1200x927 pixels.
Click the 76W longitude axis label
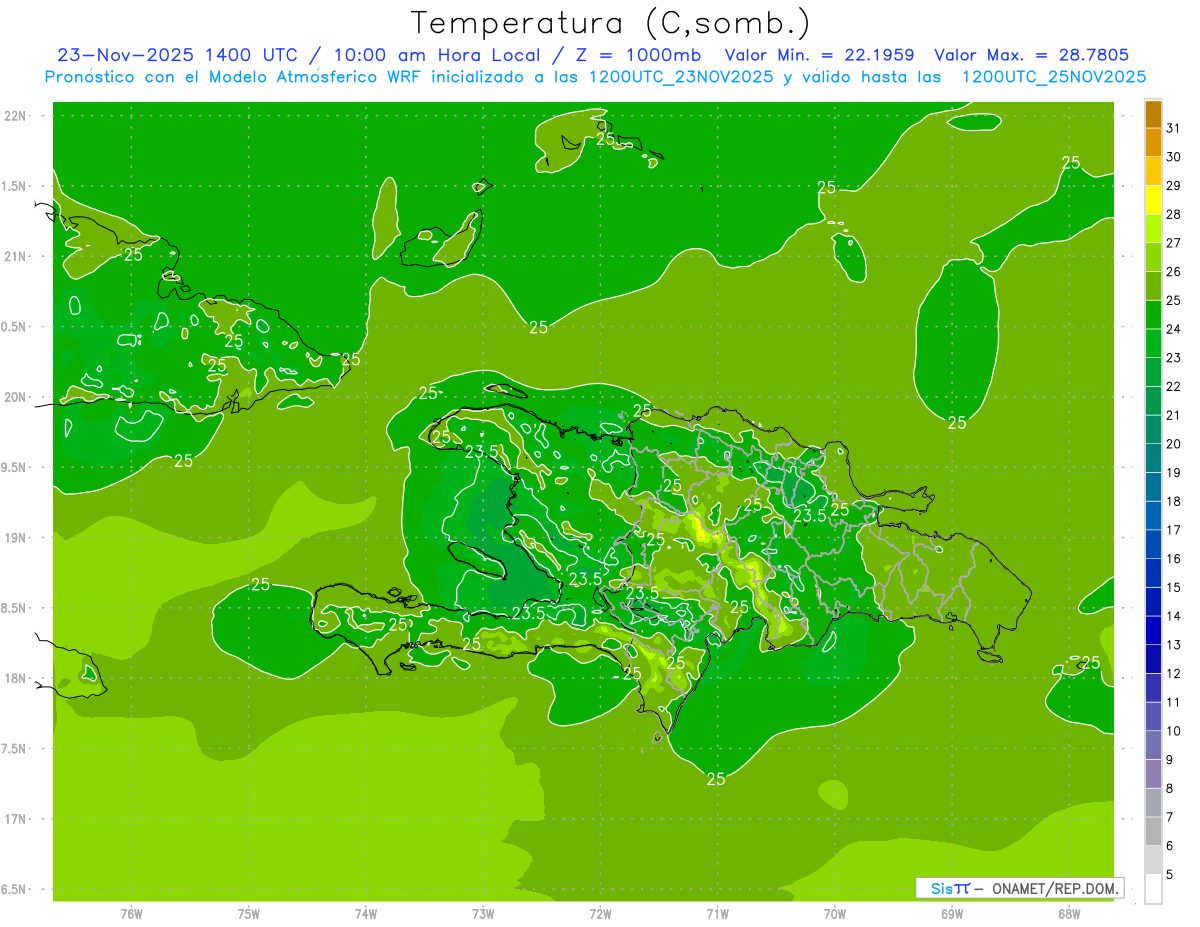click(131, 914)
